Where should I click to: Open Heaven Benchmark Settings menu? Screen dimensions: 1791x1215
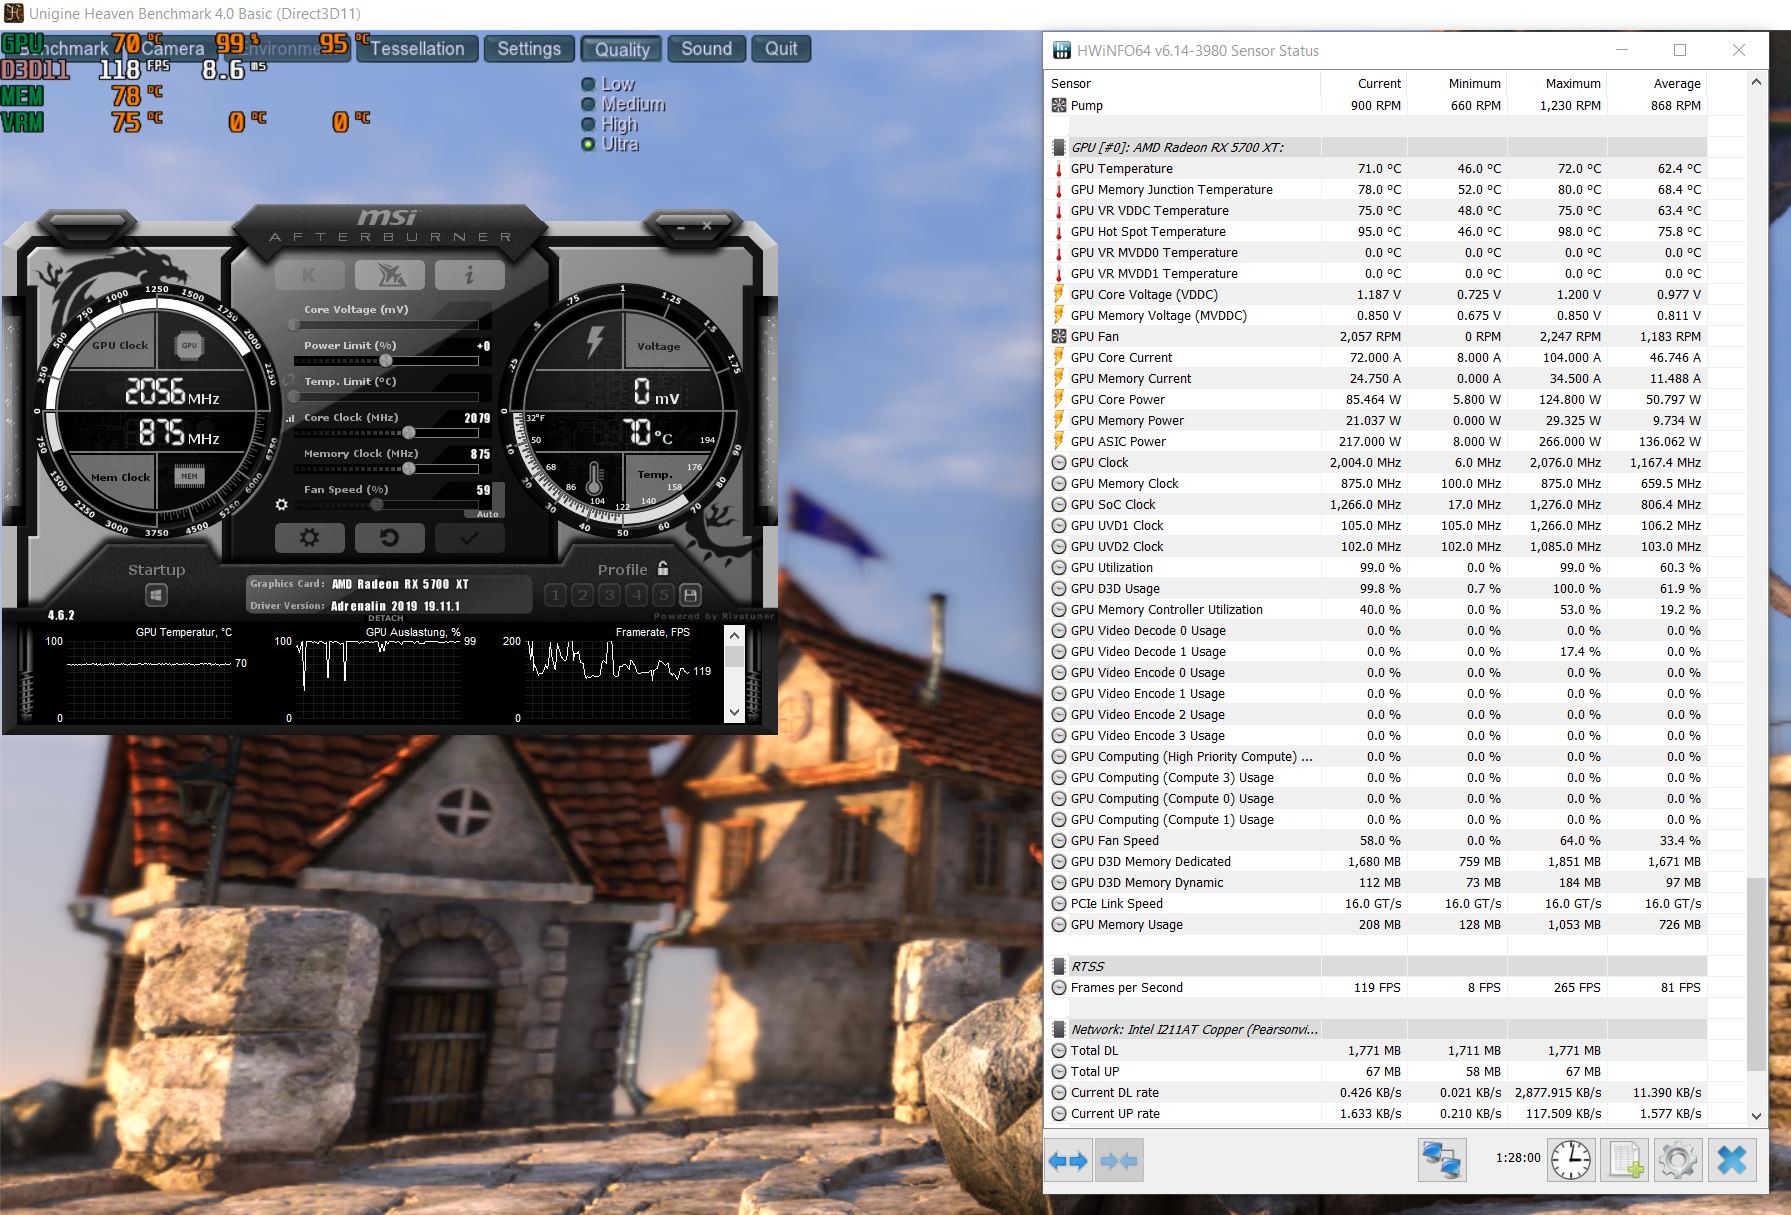529,49
